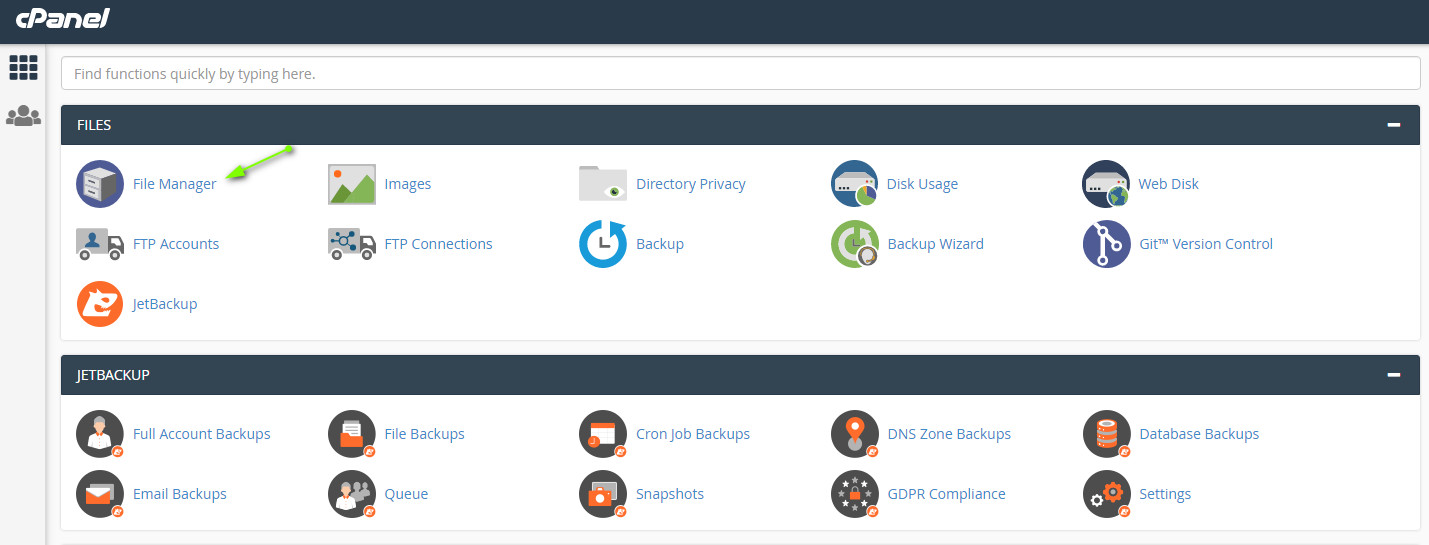Open the File Backups link
The image size is (1429, 545).
[x=424, y=434]
